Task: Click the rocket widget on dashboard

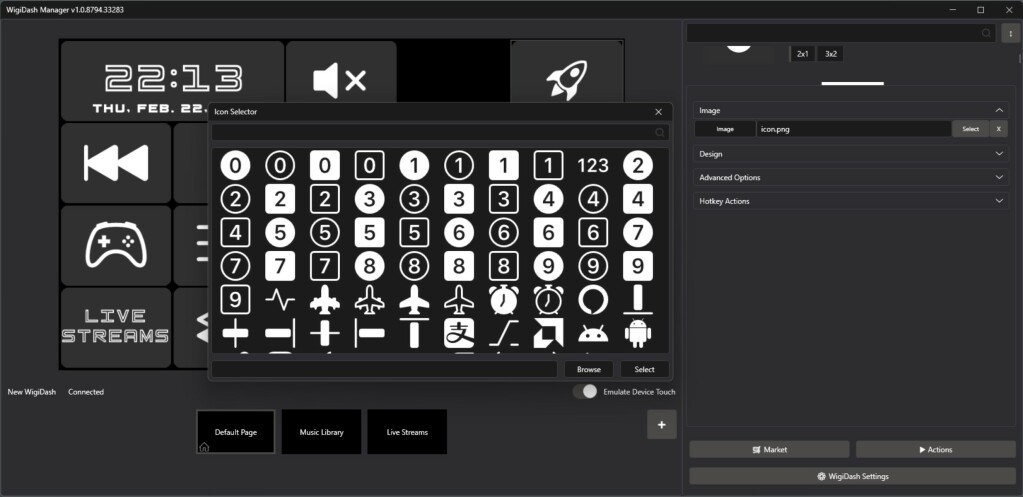Action: 567,80
